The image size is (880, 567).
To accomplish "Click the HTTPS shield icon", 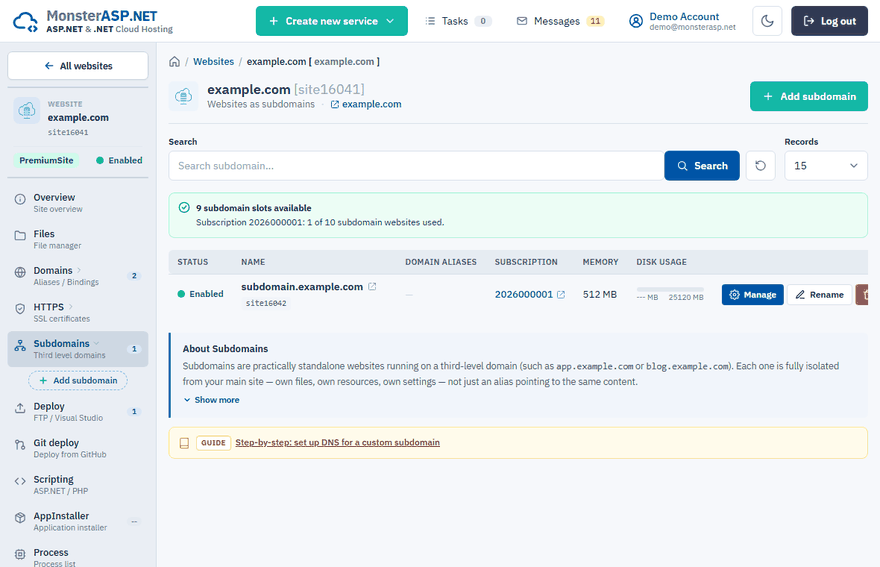I will click(20, 308).
